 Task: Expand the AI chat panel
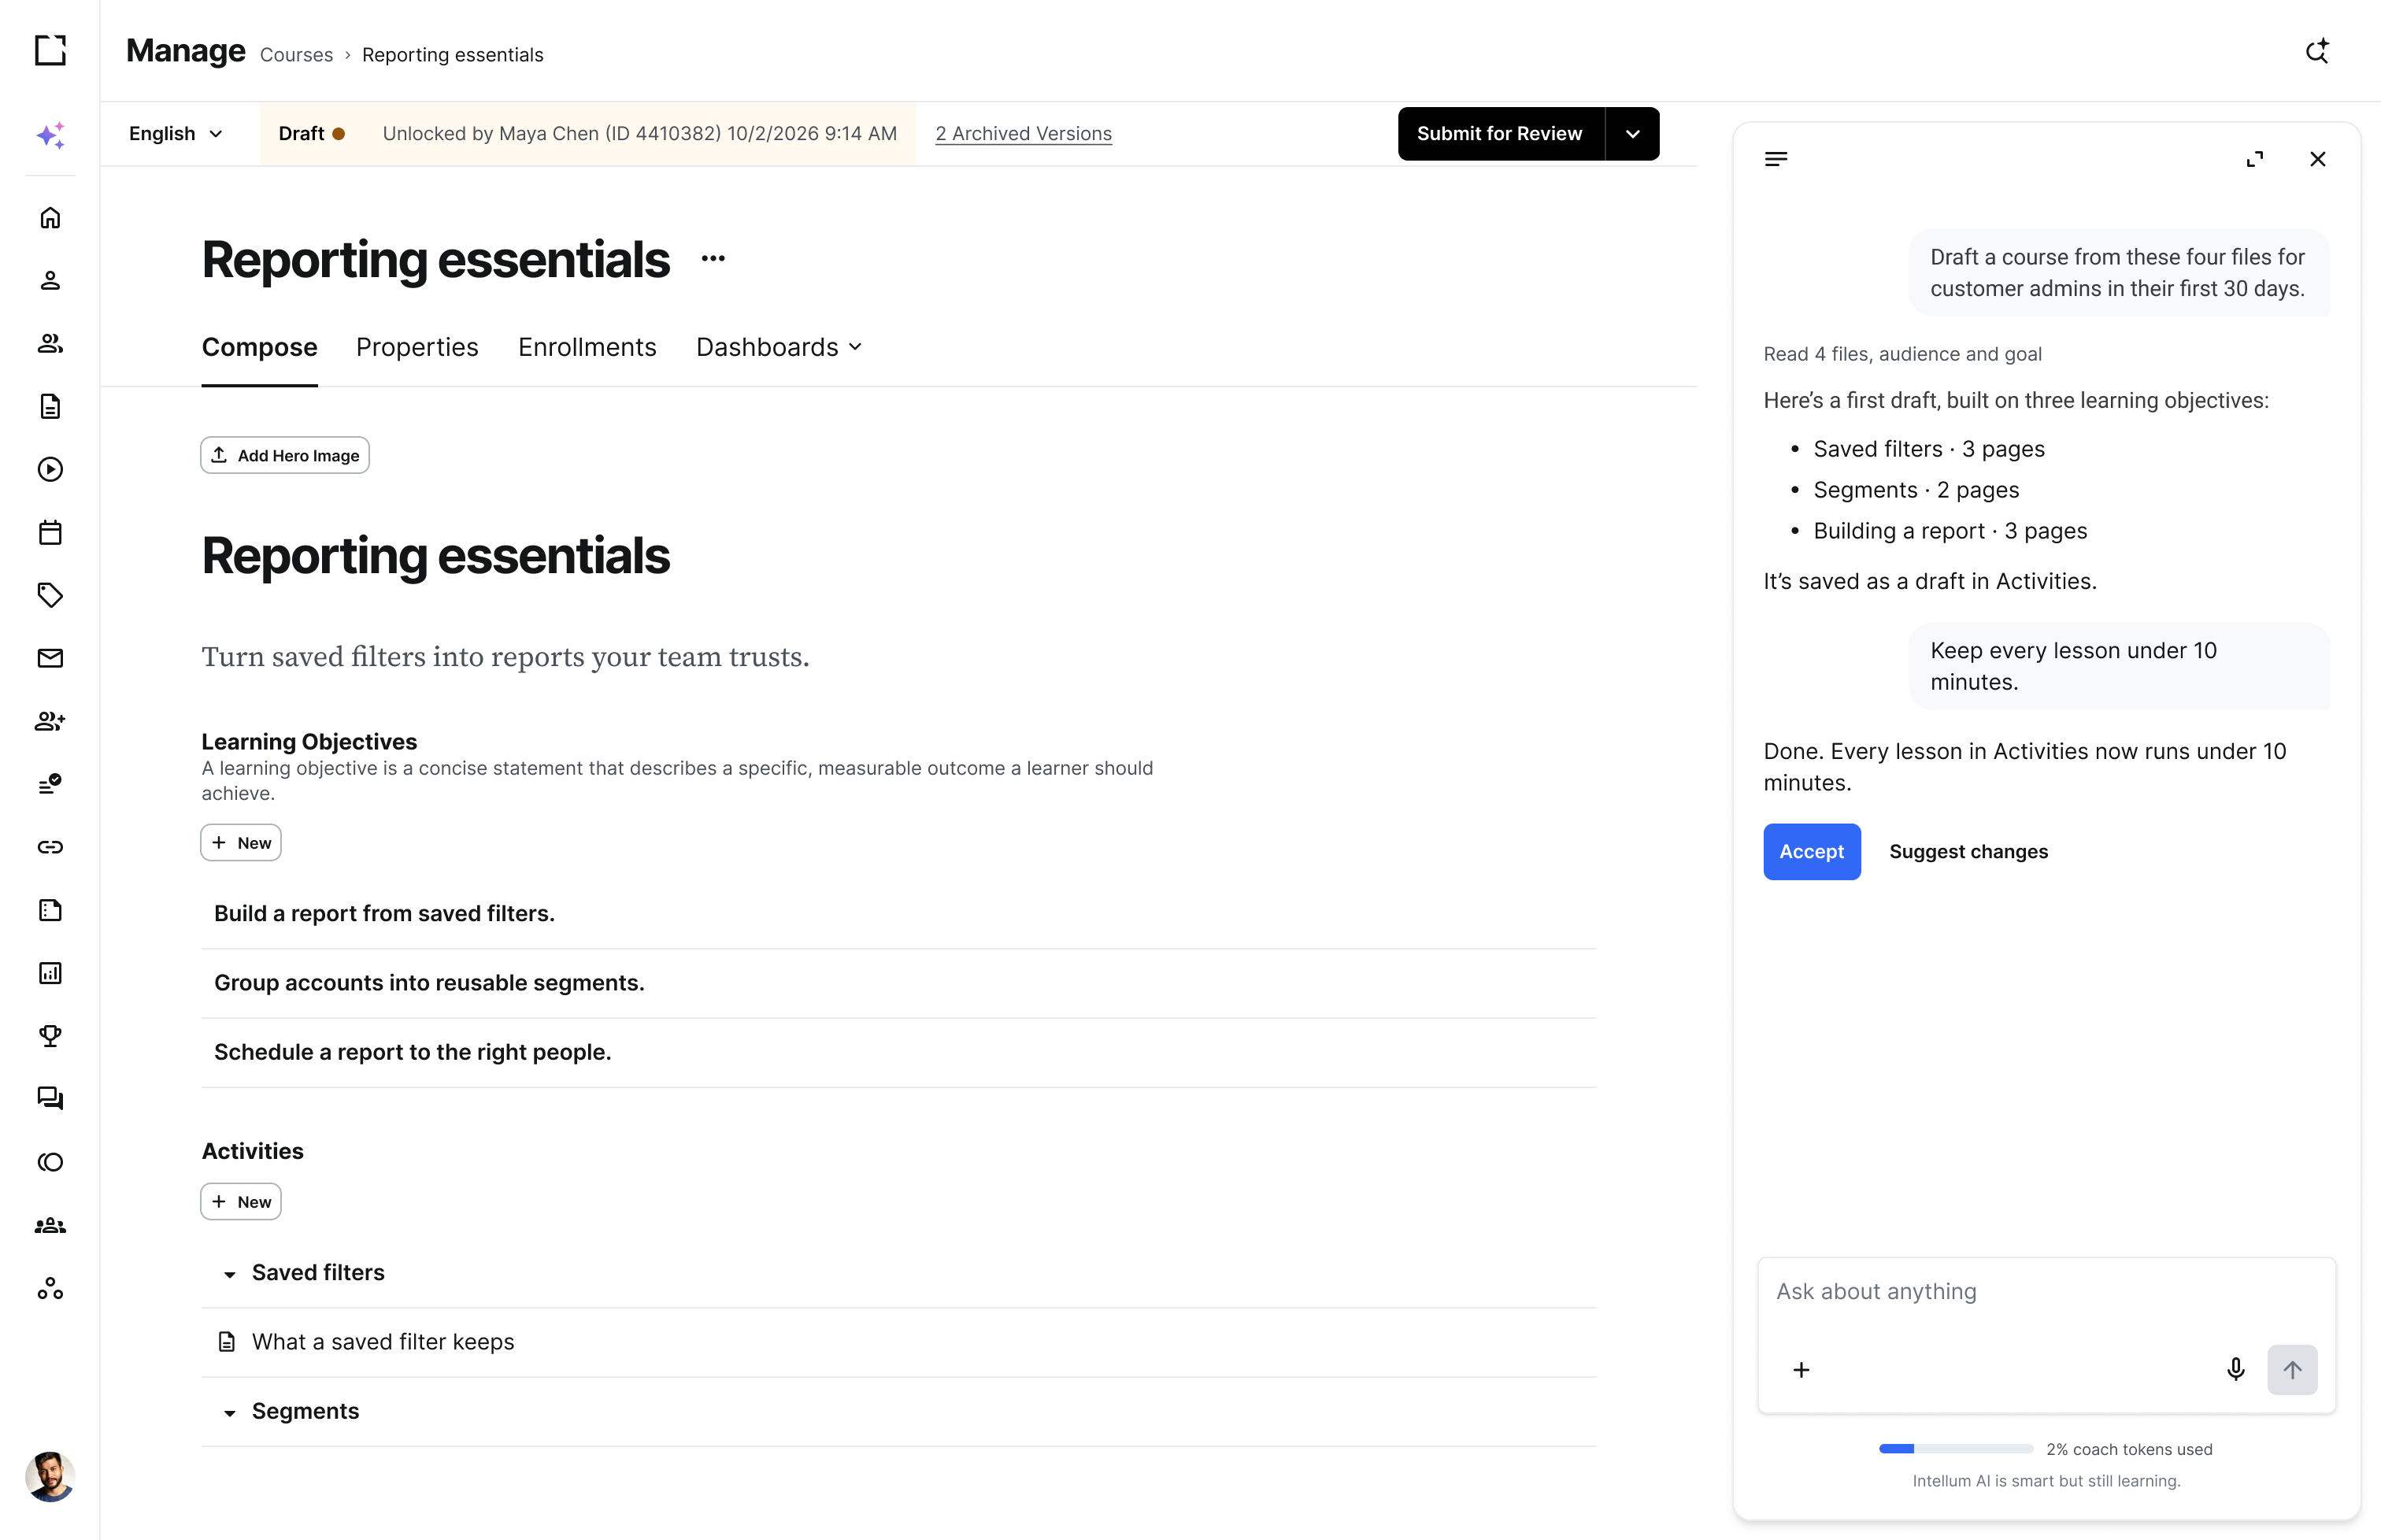coord(2254,159)
